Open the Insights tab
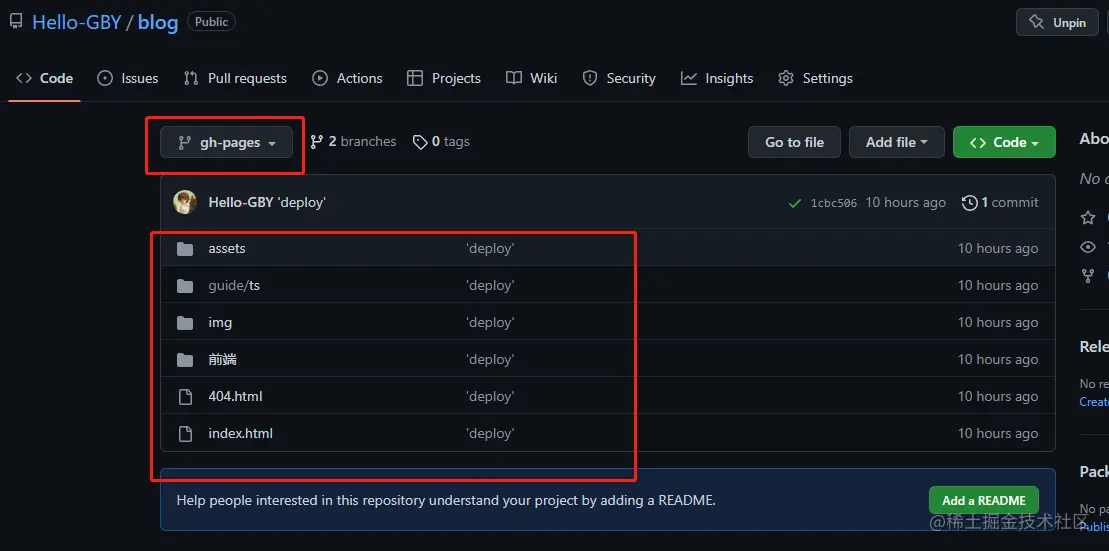The image size is (1109, 551). (716, 79)
